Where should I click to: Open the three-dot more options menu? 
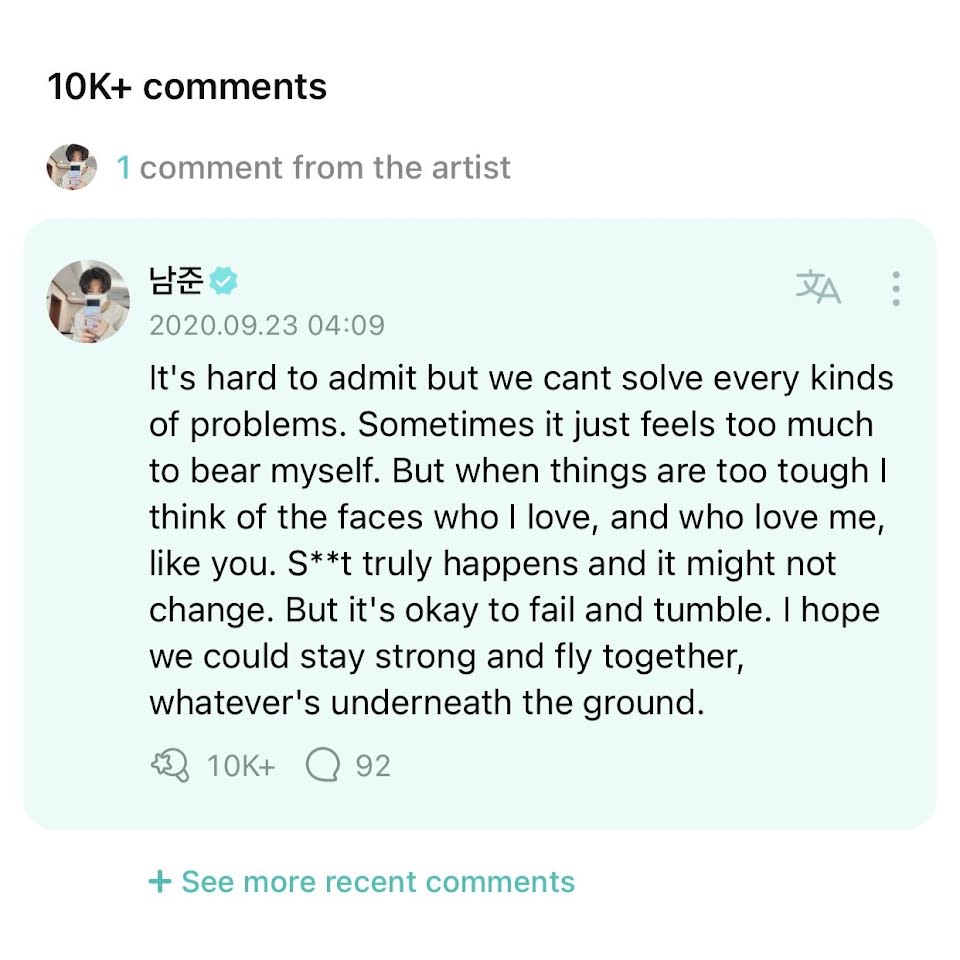[x=895, y=288]
